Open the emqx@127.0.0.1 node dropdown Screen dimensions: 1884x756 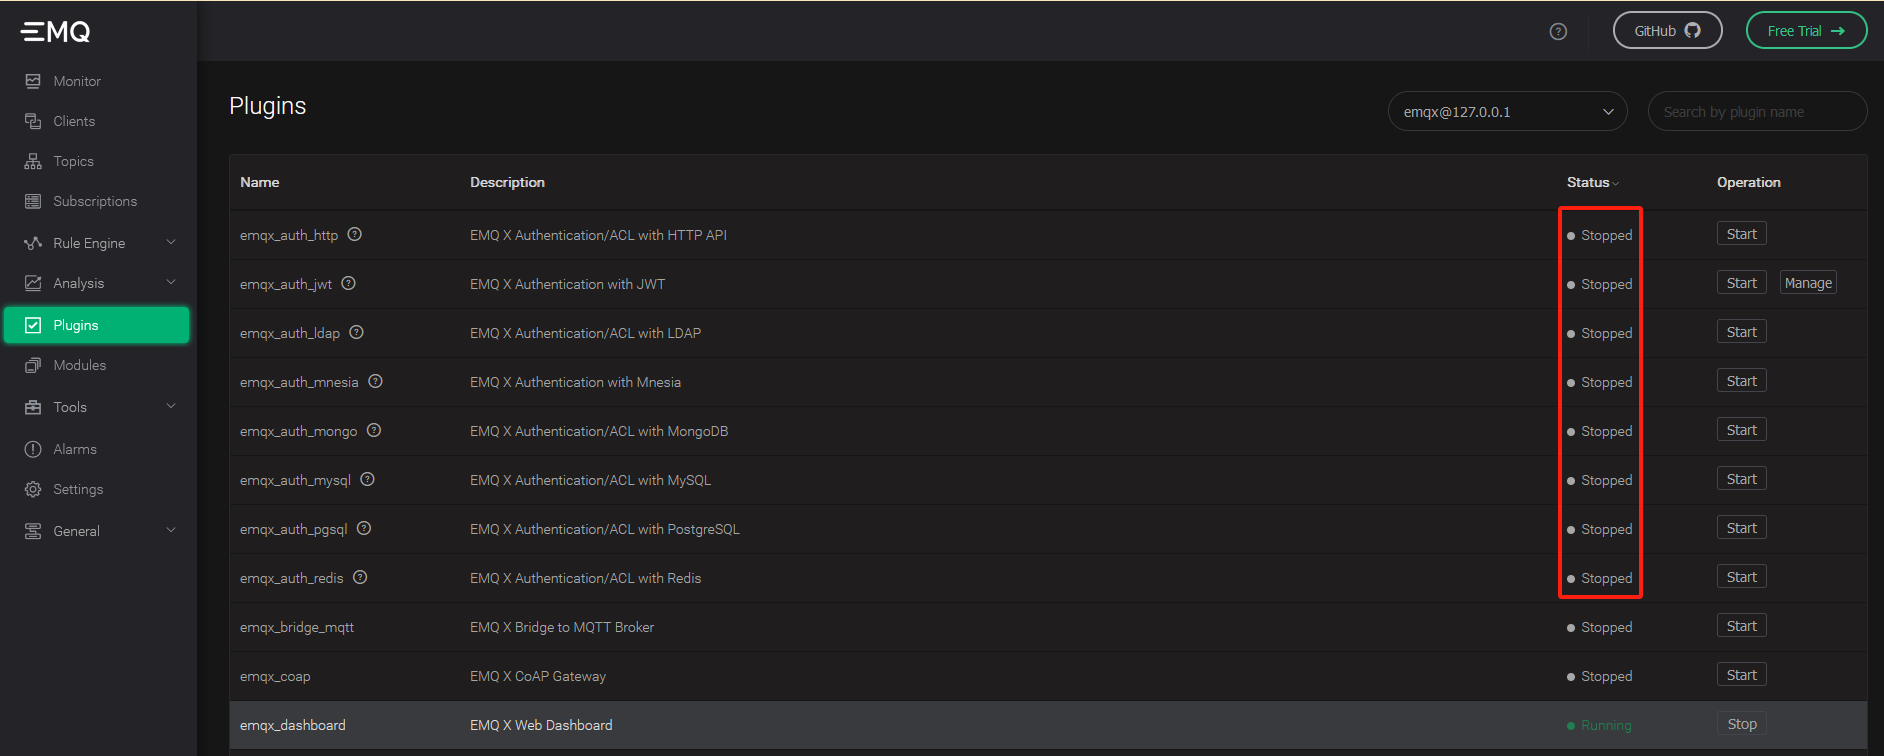pyautogui.click(x=1507, y=111)
